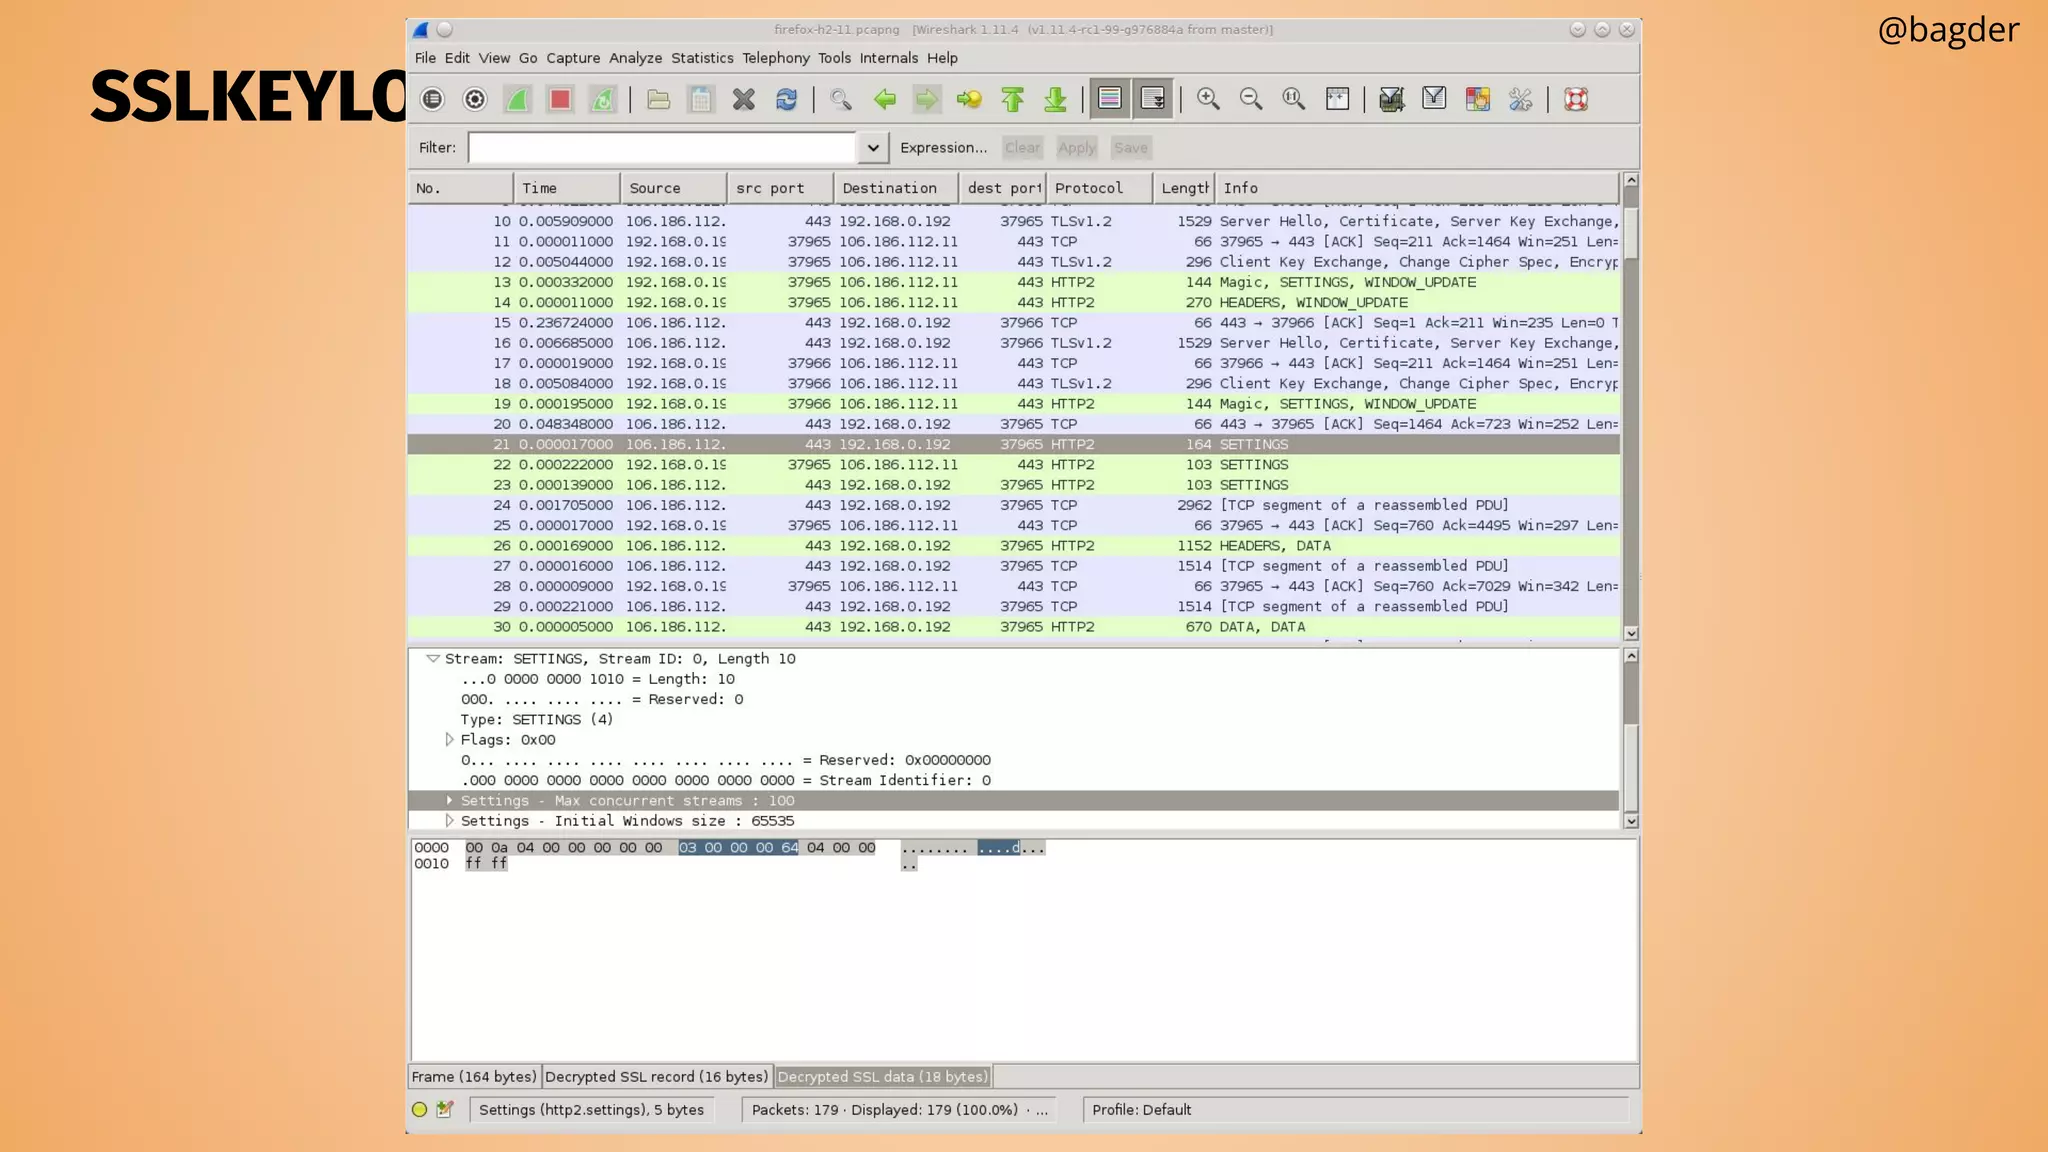The width and height of the screenshot is (2048, 1152).
Task: Start a new capture with shark fin icon
Action: [x=517, y=99]
